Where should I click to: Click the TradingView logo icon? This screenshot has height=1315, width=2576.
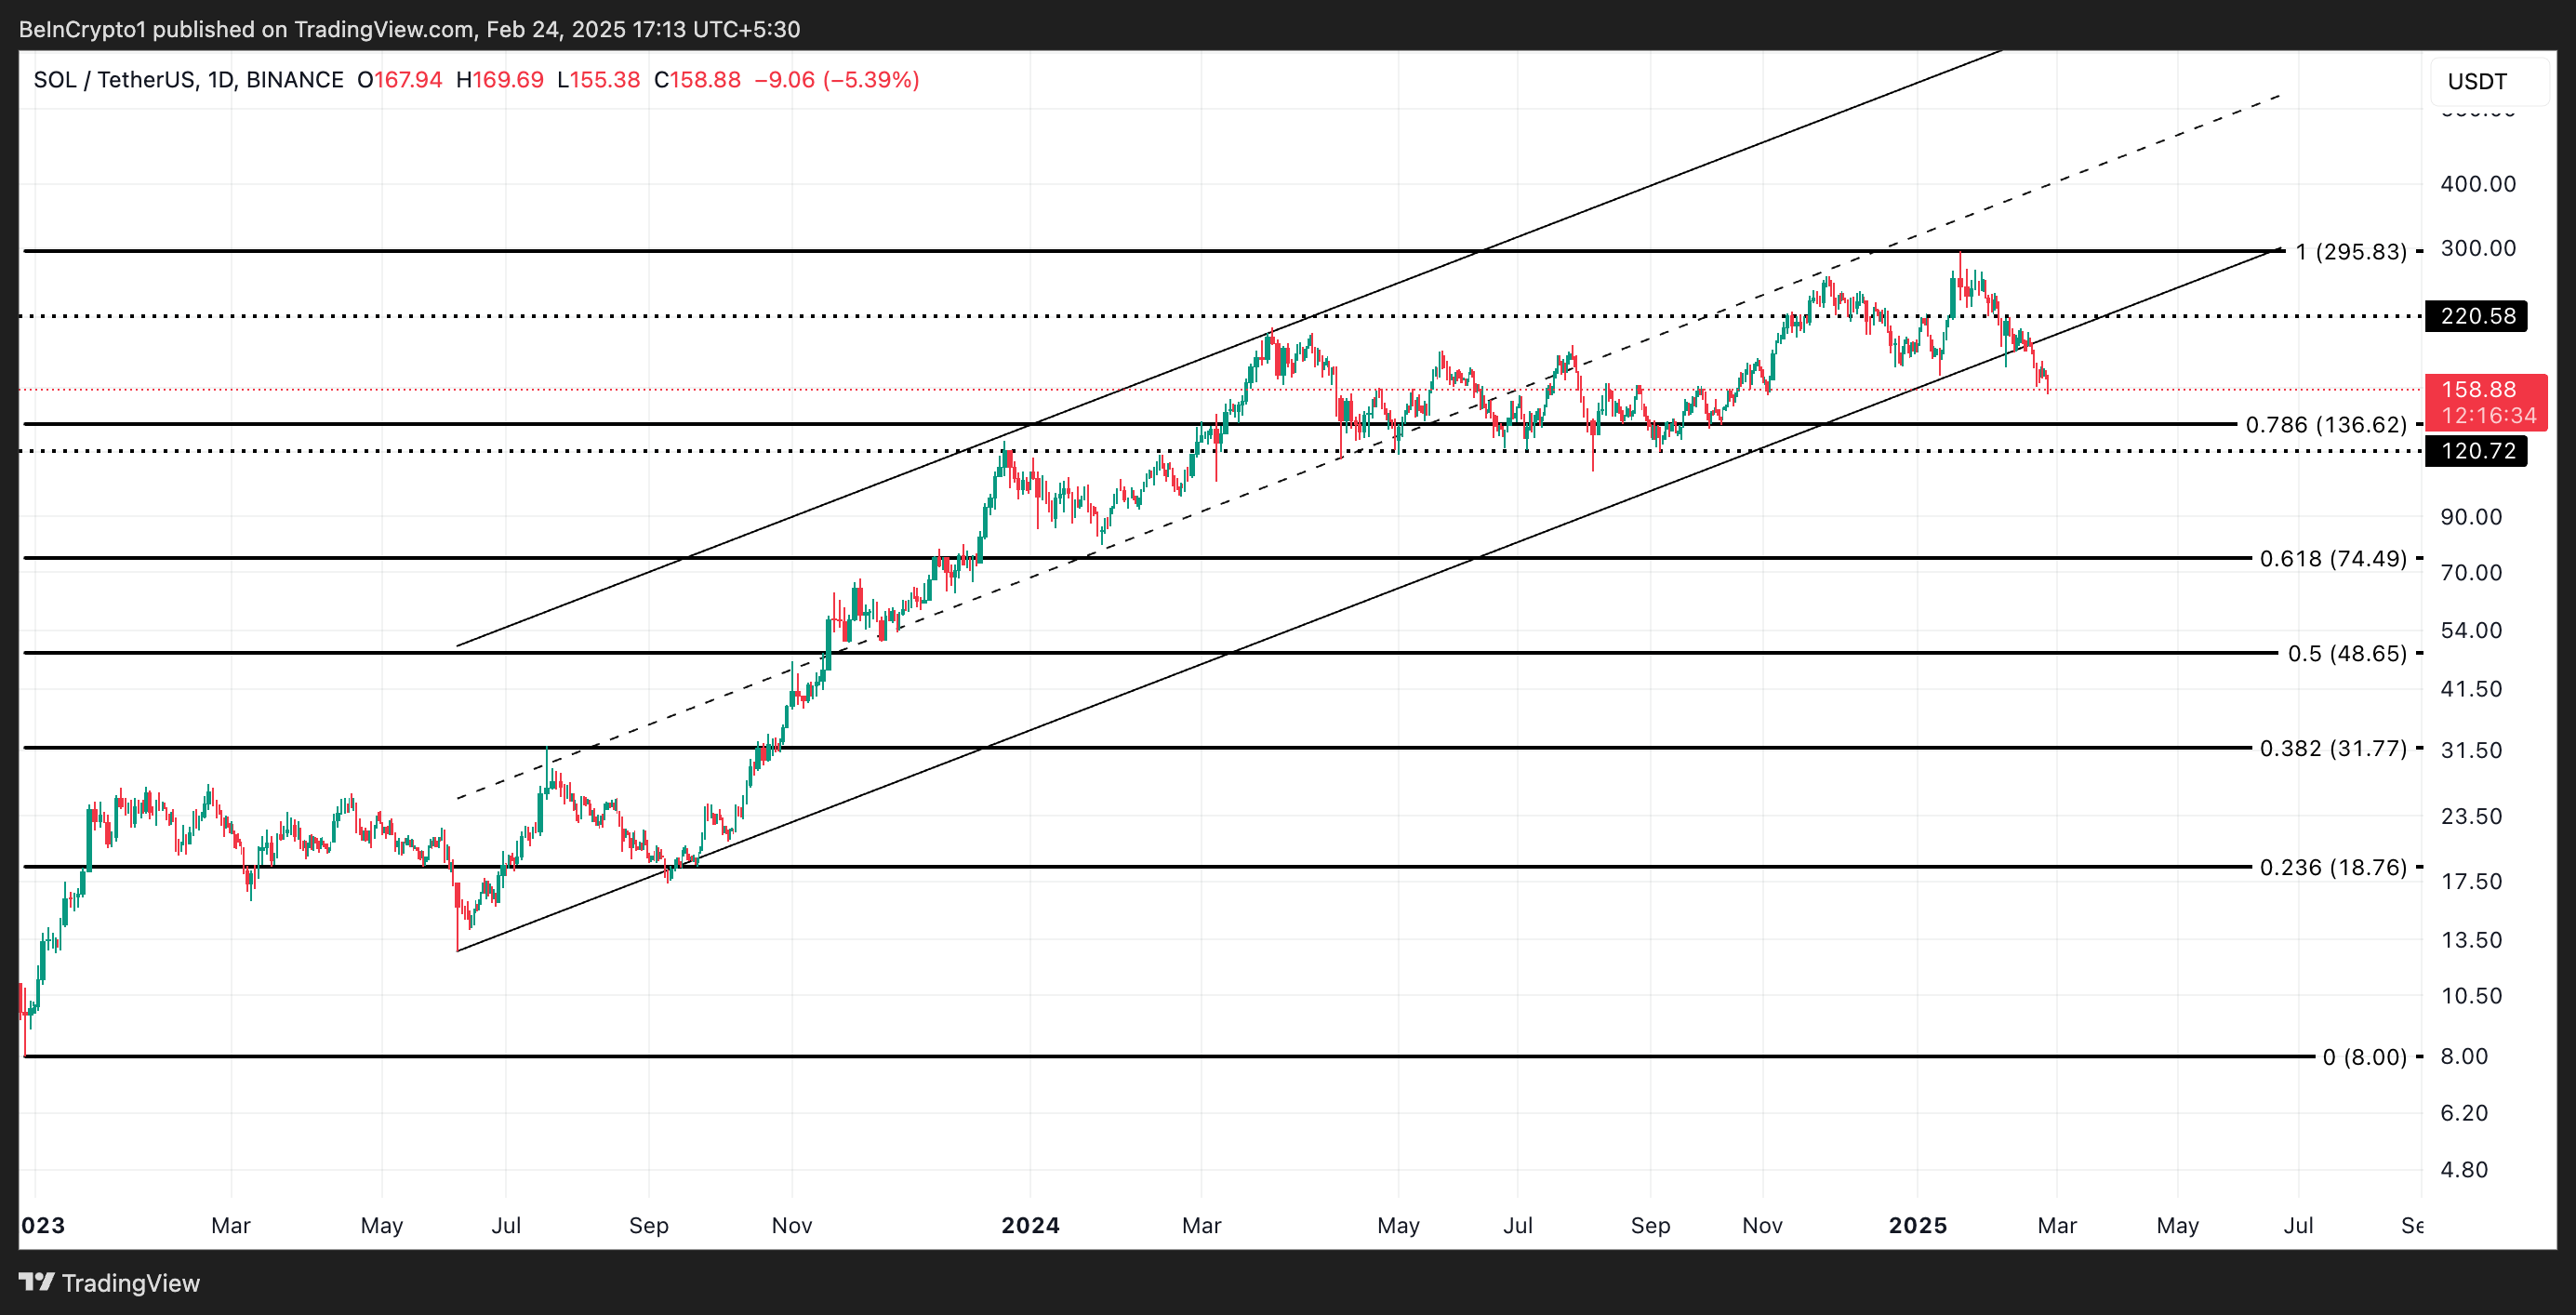[36, 1282]
